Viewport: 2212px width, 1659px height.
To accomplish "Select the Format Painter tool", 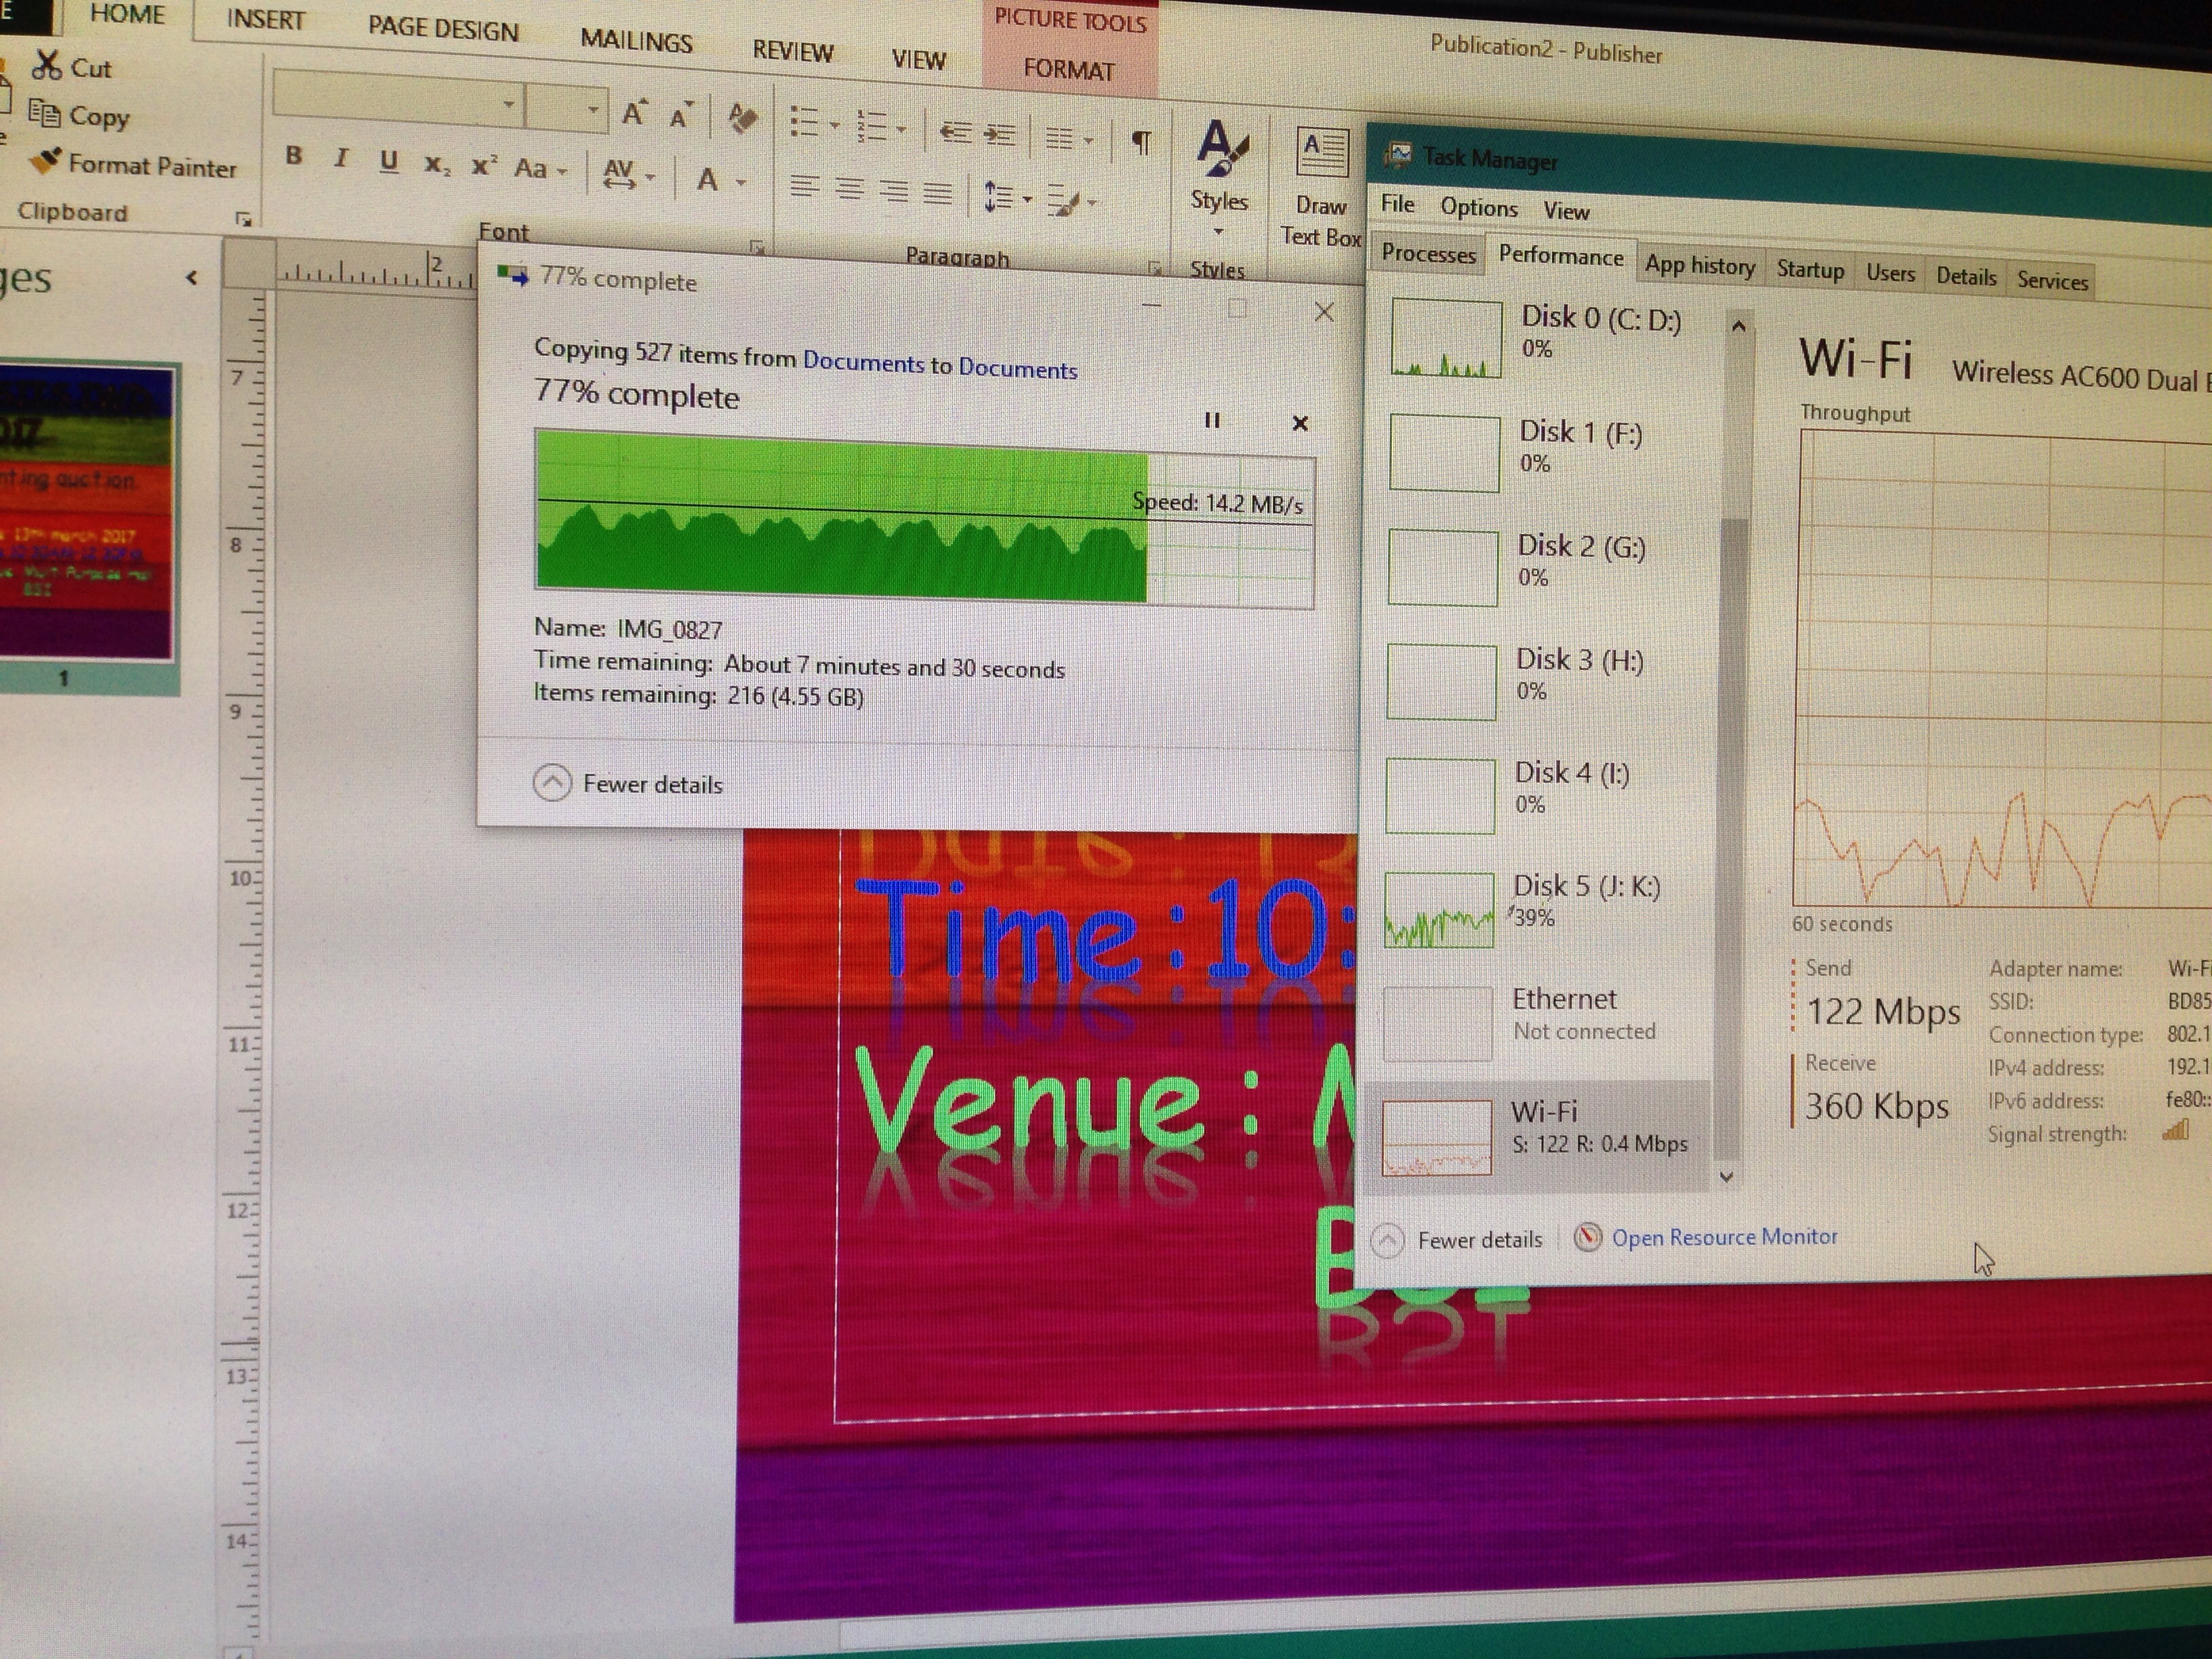I will [x=133, y=165].
